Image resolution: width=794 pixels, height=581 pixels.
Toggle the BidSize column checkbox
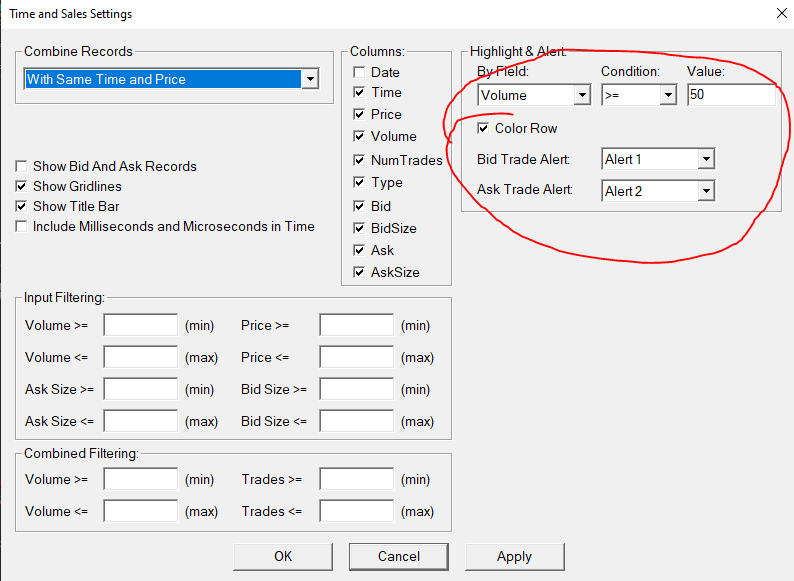(359, 228)
